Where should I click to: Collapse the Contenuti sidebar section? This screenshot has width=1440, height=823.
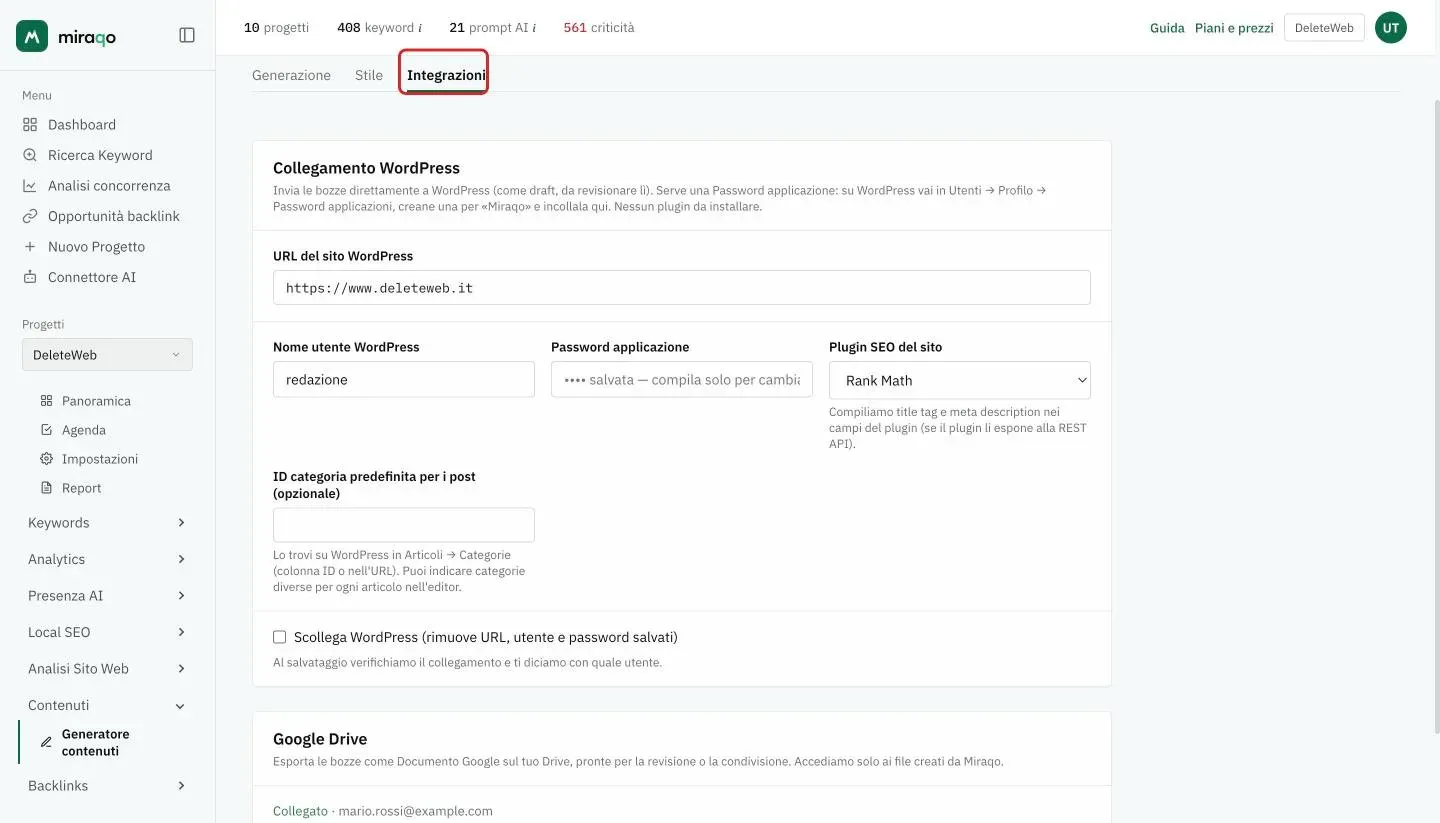pos(107,705)
